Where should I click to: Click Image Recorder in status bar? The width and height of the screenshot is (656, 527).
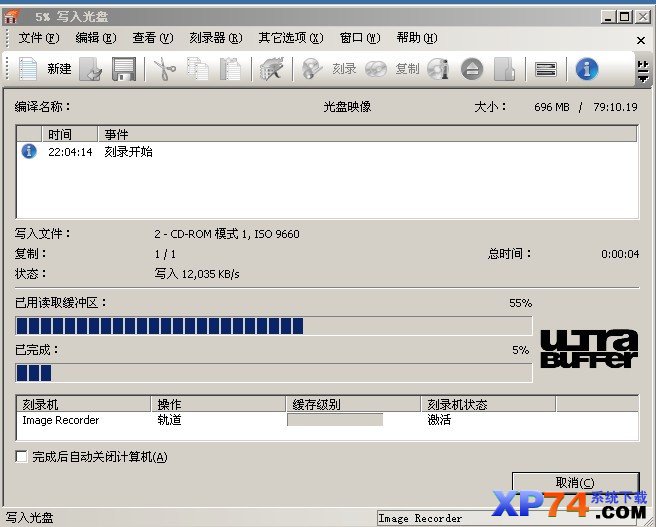click(x=420, y=519)
